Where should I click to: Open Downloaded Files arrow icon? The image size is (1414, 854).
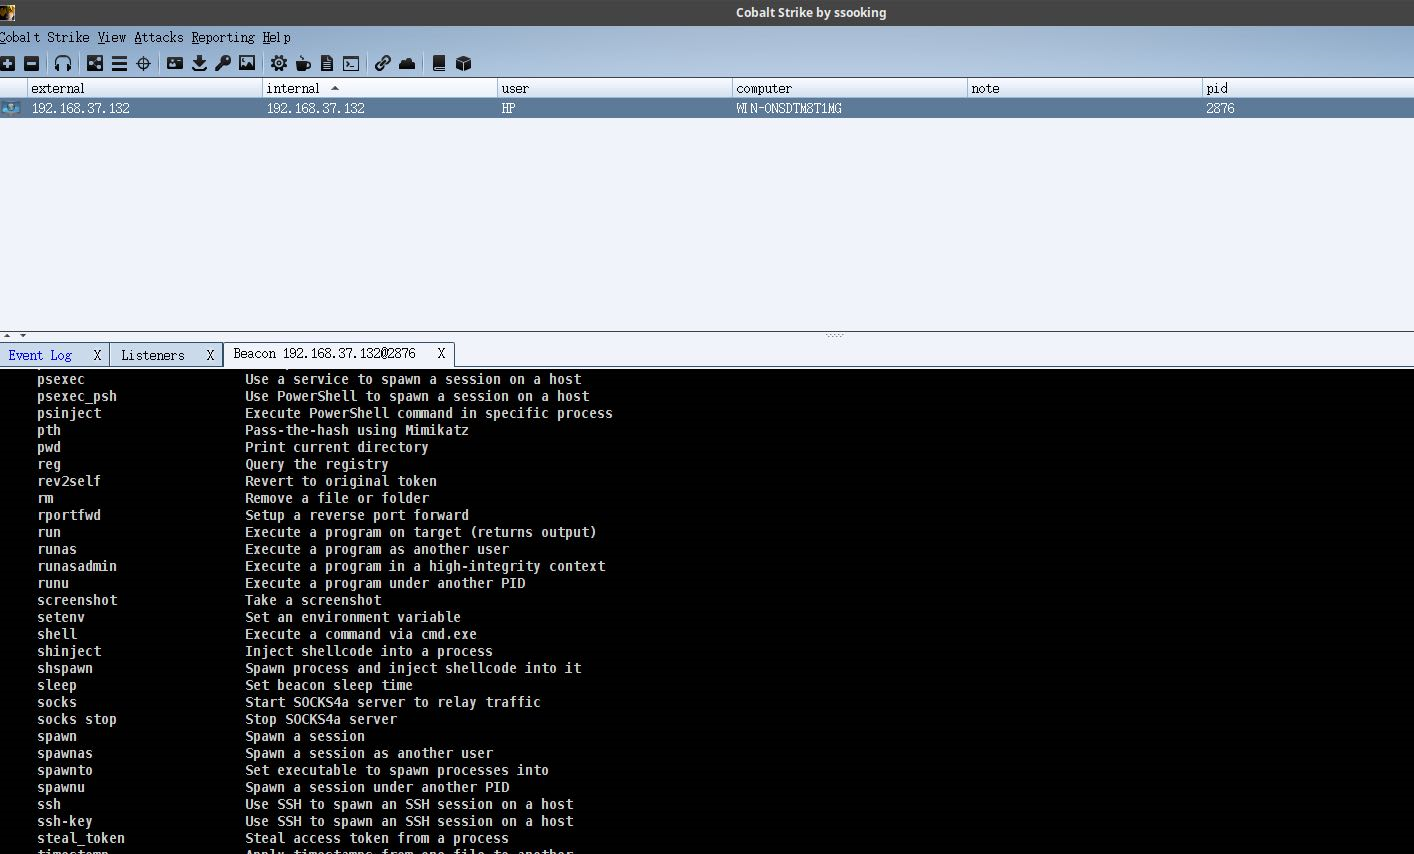199,63
